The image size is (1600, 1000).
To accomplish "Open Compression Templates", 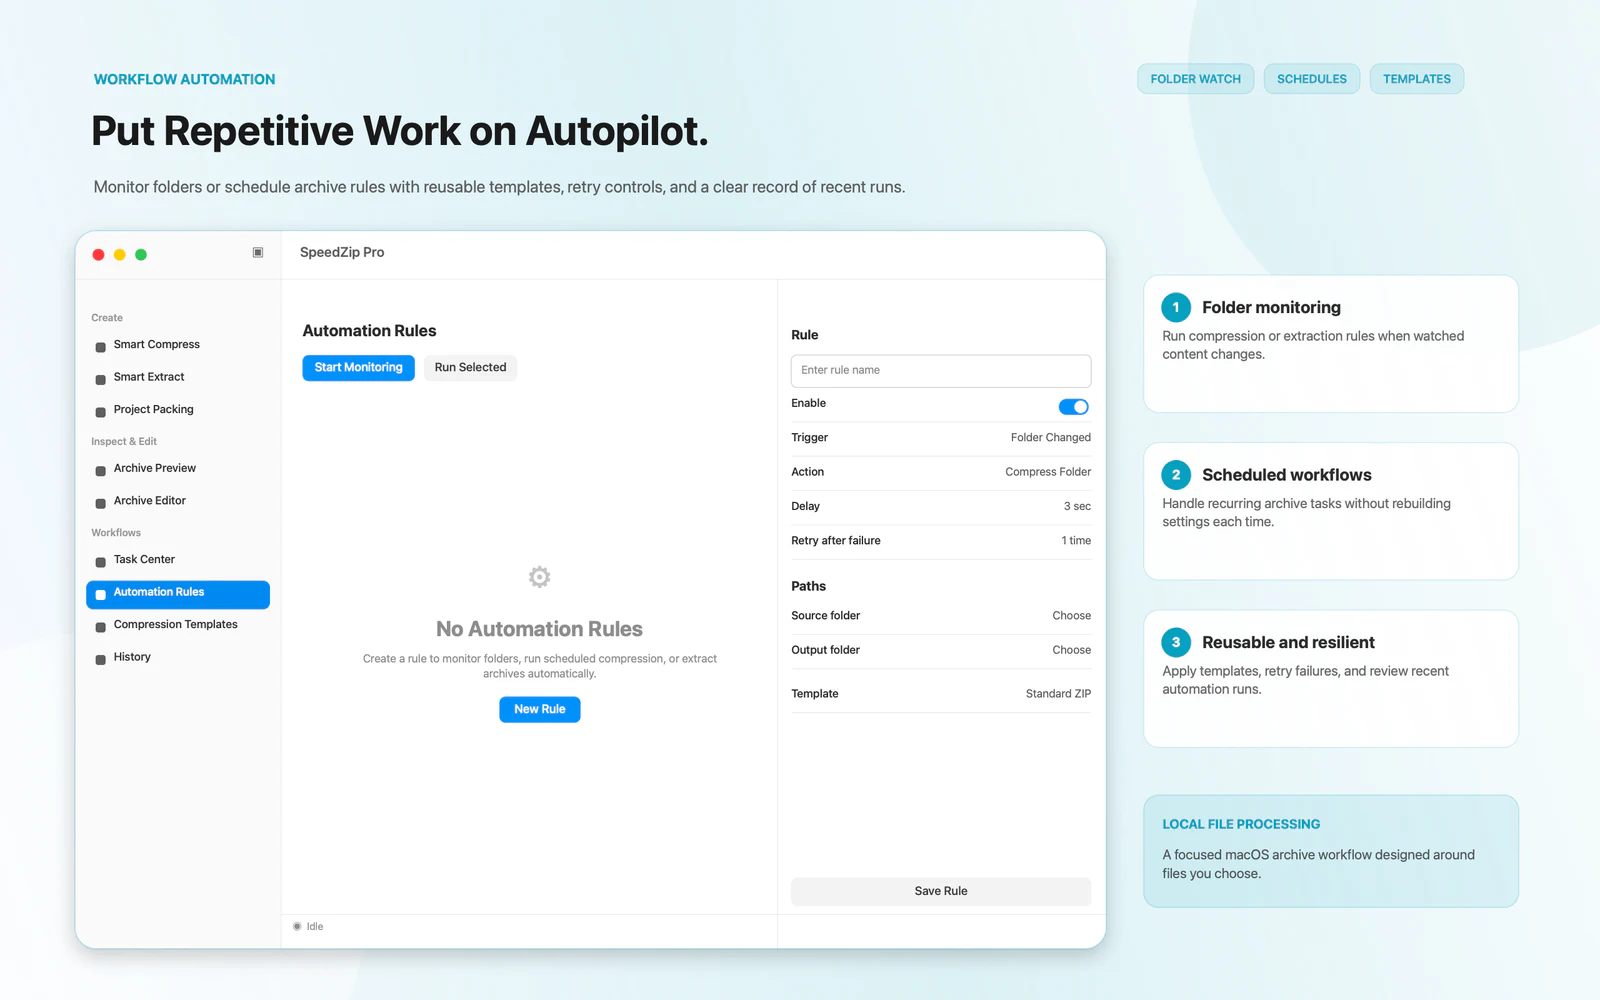I will point(178,625).
